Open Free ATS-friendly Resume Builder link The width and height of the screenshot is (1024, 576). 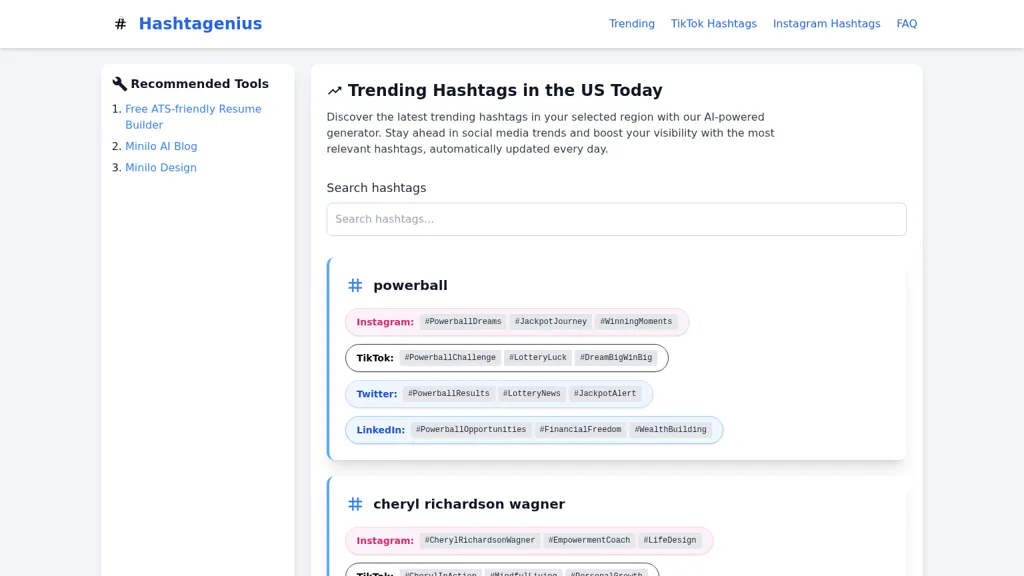pos(193,117)
